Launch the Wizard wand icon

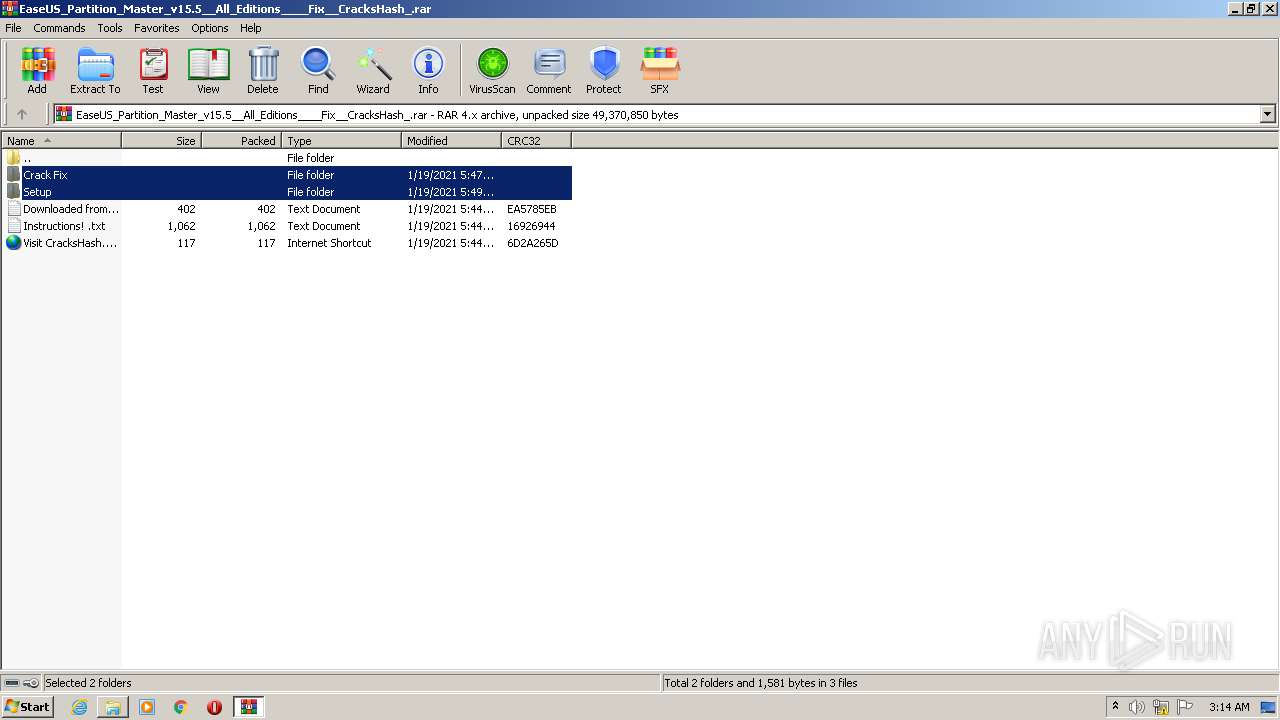coord(373,70)
